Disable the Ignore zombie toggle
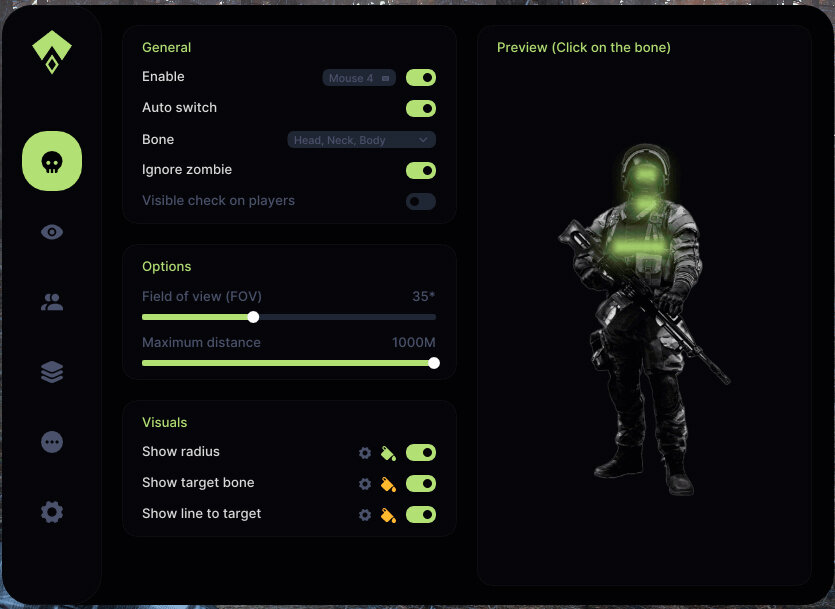This screenshot has width=835, height=609. pos(420,170)
